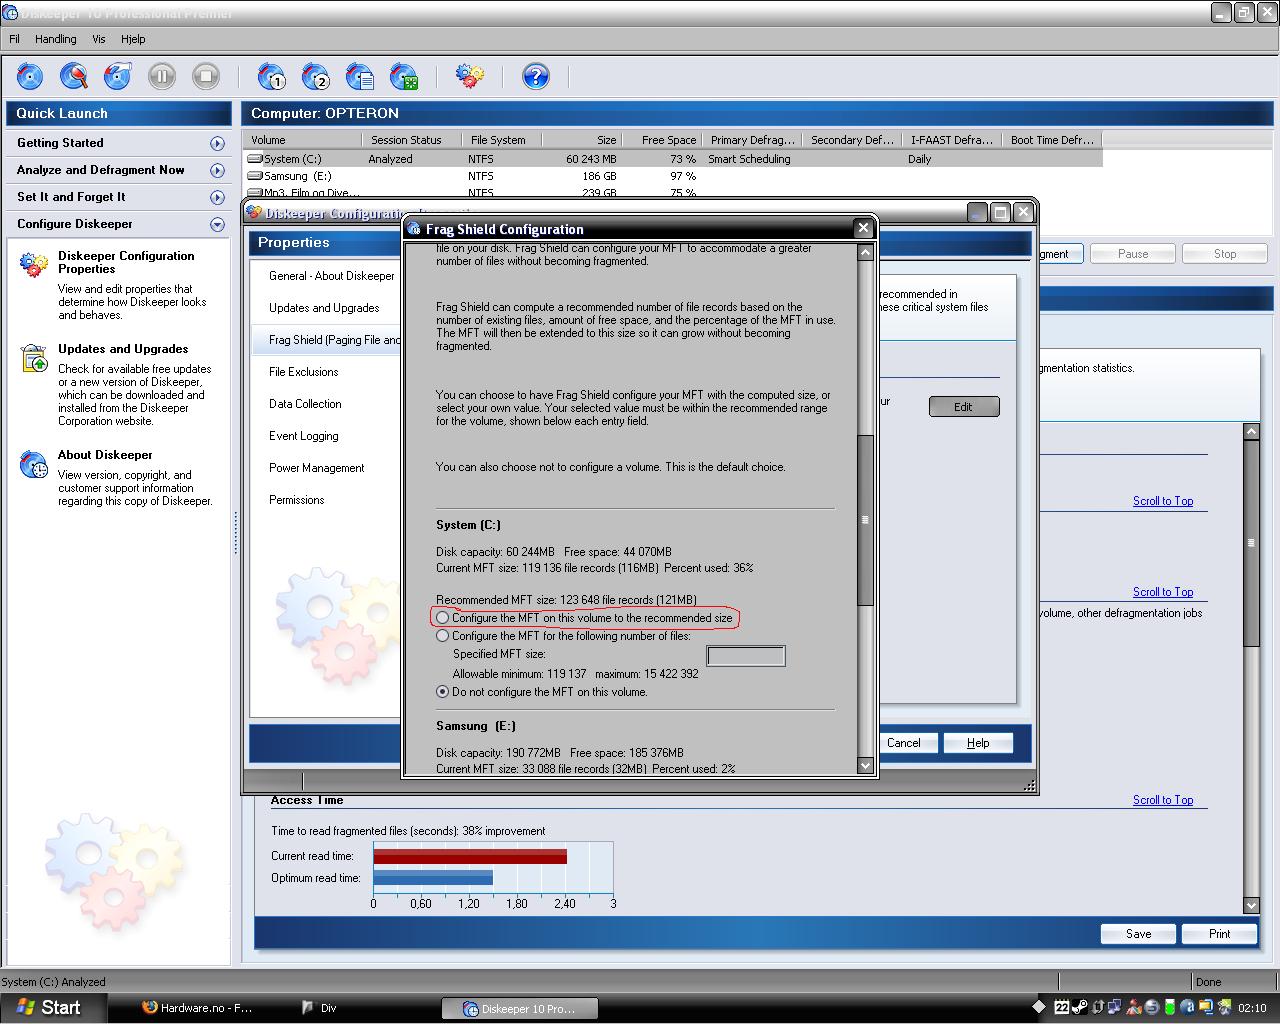1280x1024 pixels.
Task: Open configuration via colored gears toolbar icon
Action: 470,76
